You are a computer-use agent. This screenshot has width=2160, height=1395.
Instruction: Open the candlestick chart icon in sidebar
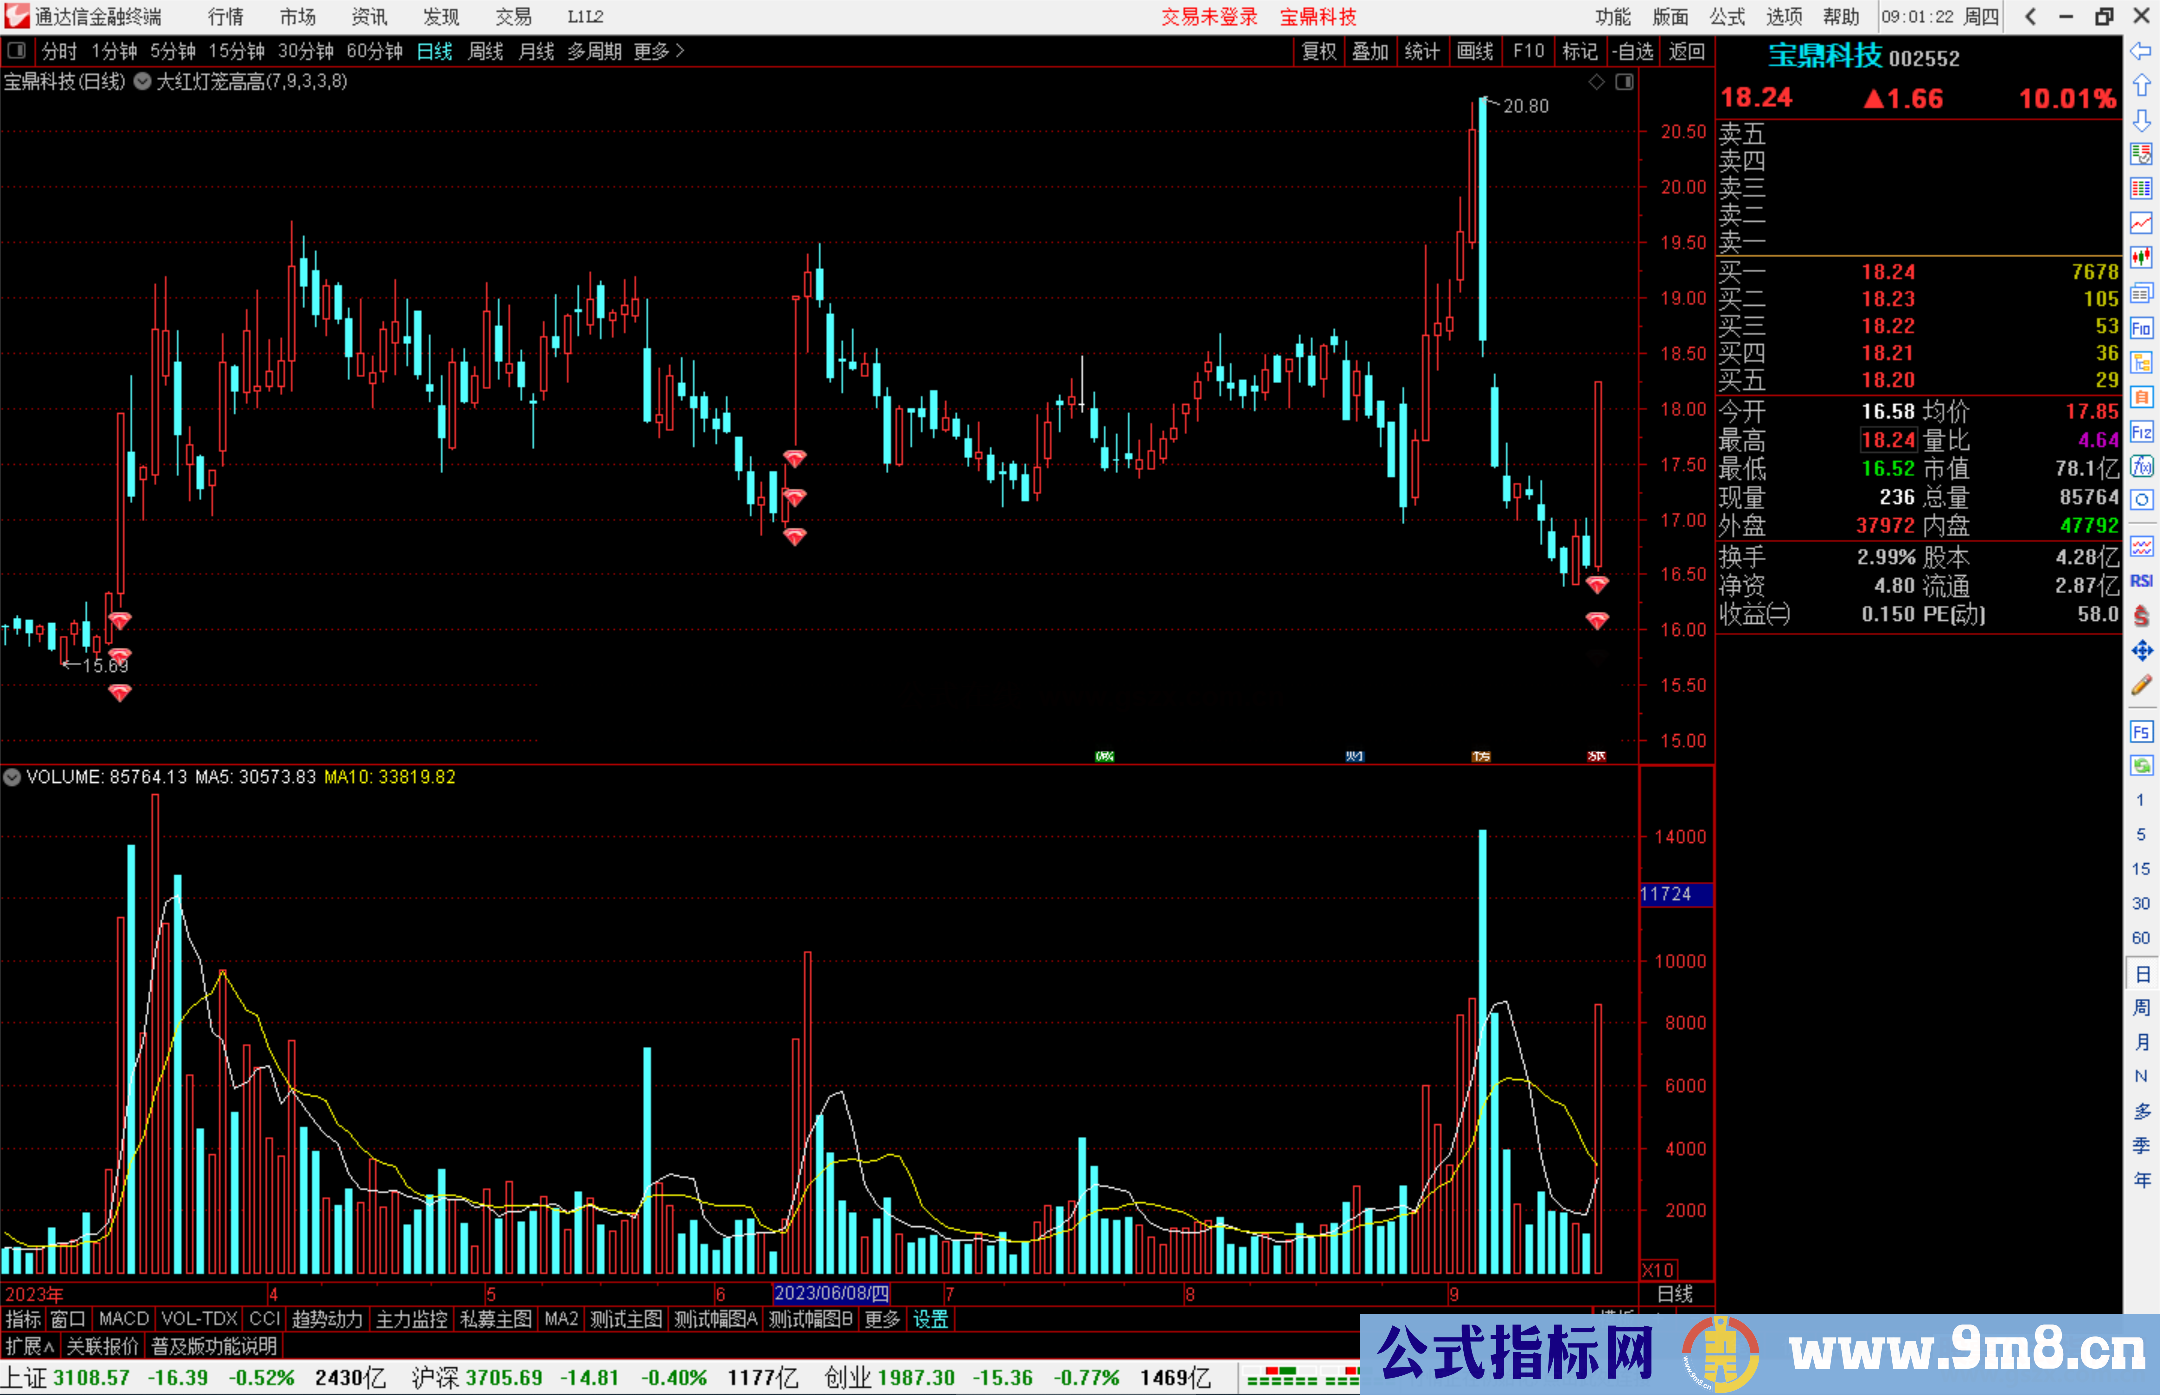[2141, 258]
